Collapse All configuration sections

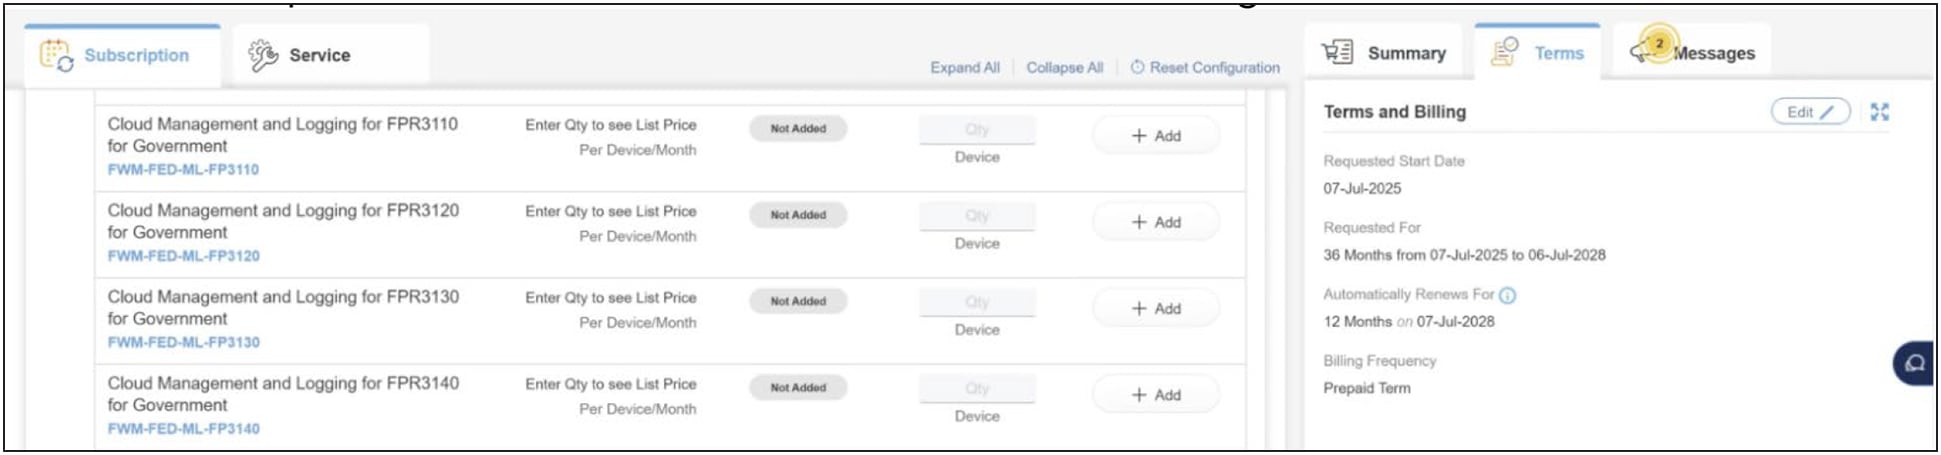click(x=1064, y=68)
